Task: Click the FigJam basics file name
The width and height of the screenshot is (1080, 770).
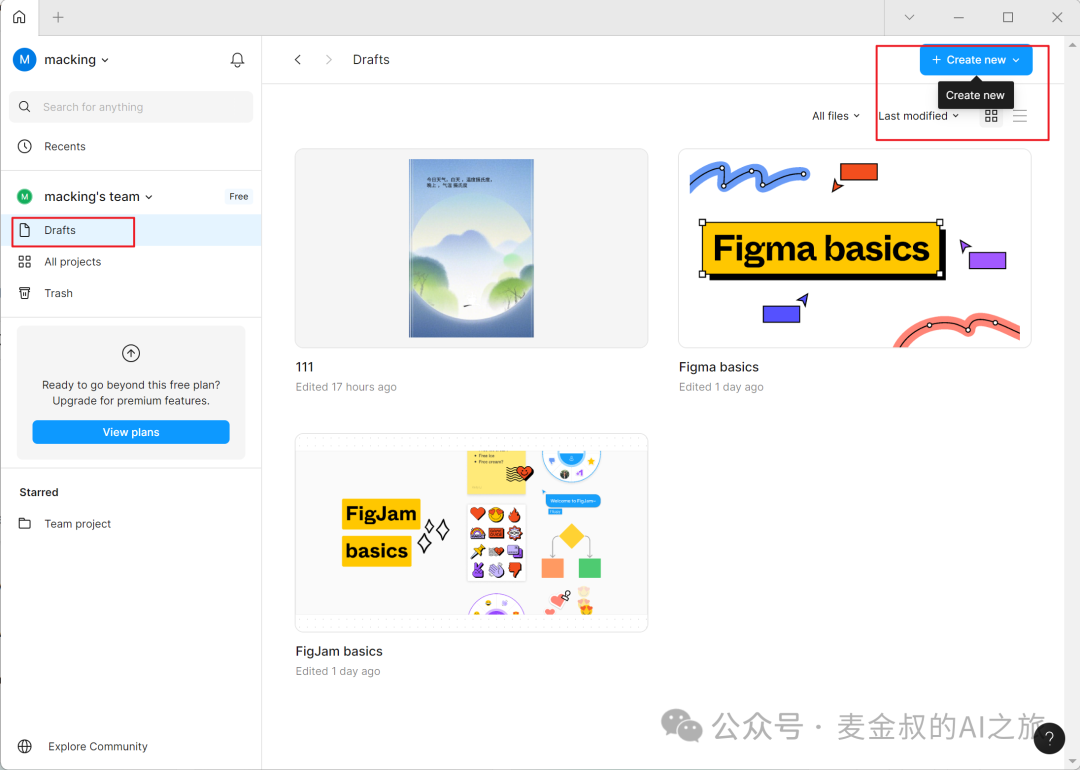Action: click(339, 652)
